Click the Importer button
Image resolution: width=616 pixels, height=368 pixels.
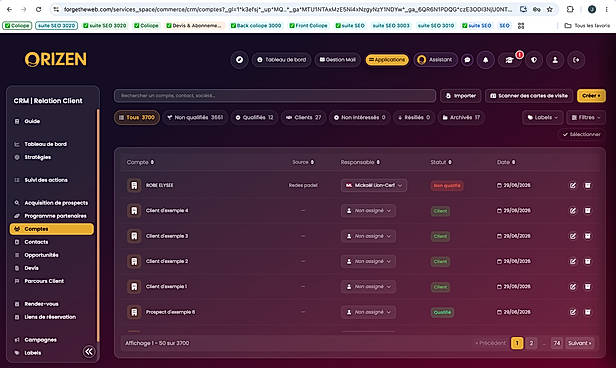[x=460, y=96]
